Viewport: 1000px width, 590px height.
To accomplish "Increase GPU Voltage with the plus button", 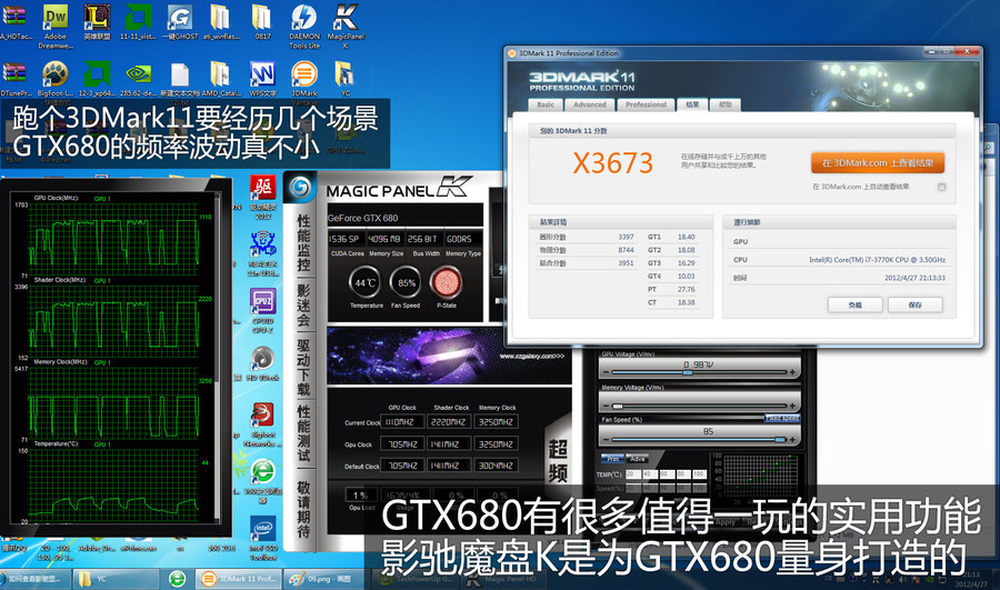I will point(792,372).
